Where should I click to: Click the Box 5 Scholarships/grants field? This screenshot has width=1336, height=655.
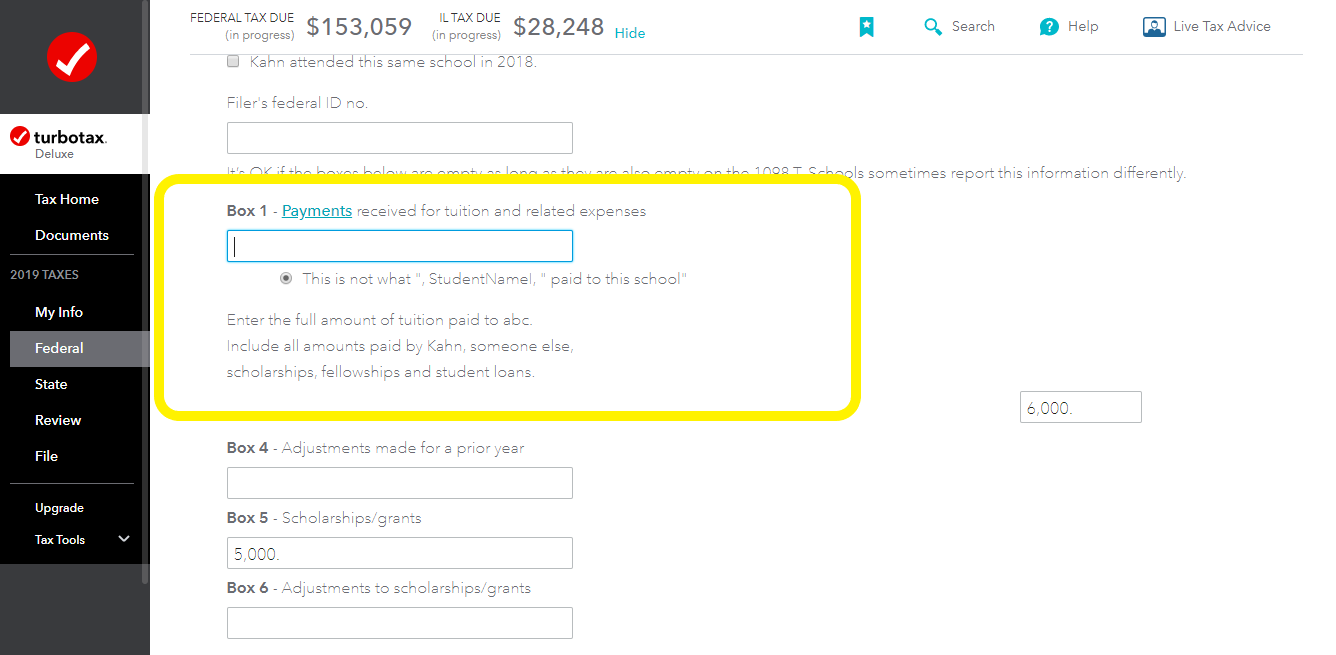[399, 553]
